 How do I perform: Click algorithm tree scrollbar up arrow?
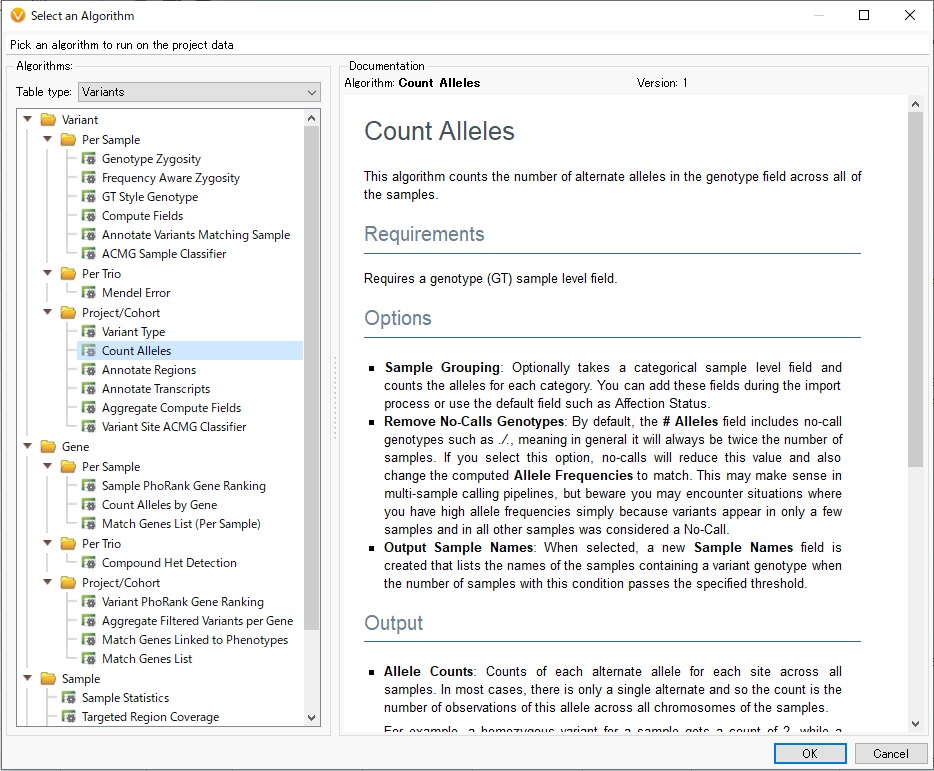point(312,118)
